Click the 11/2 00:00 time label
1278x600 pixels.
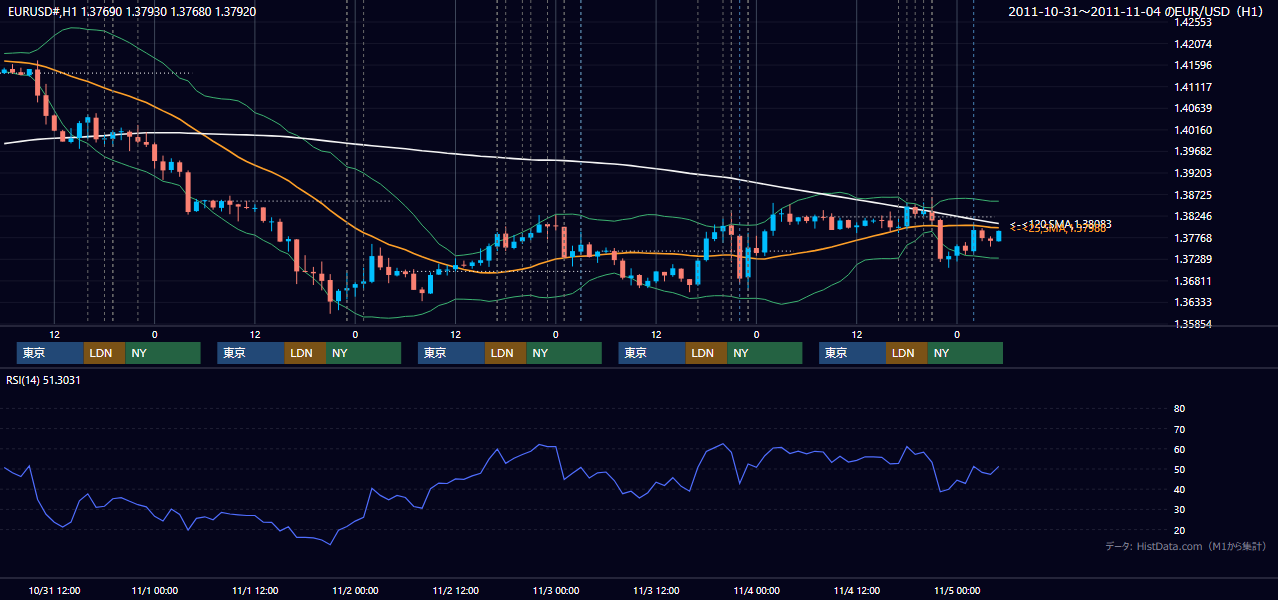point(355,590)
